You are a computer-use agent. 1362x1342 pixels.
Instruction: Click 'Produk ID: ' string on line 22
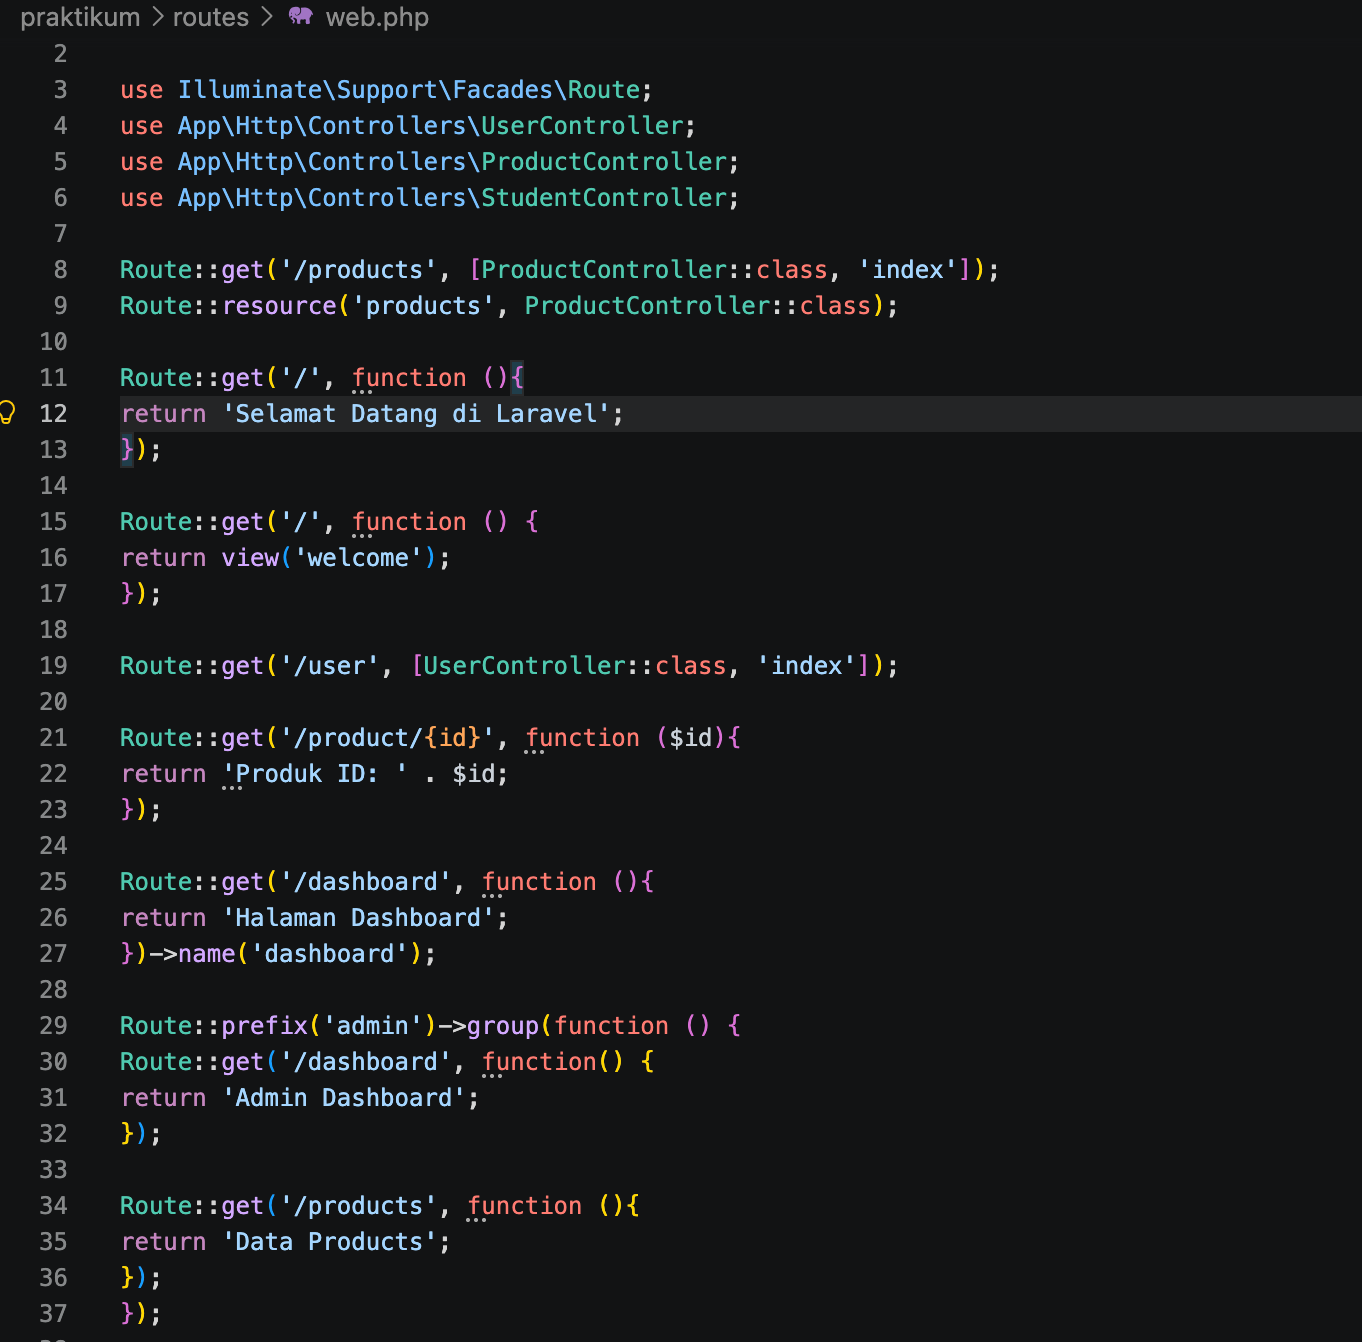(315, 773)
